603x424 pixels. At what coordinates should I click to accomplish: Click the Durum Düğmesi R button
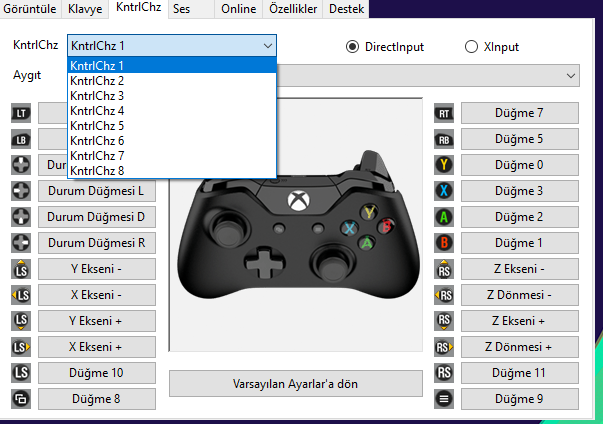[97, 243]
